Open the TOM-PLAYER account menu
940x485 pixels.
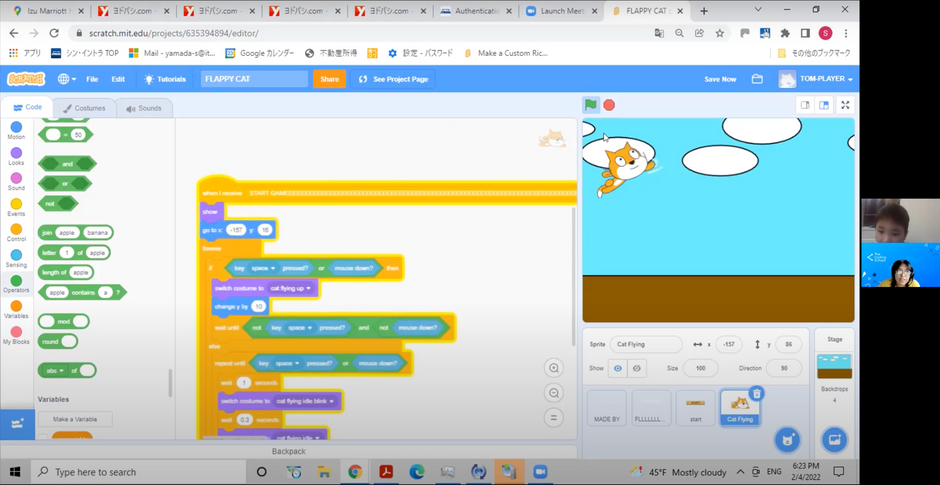(815, 79)
